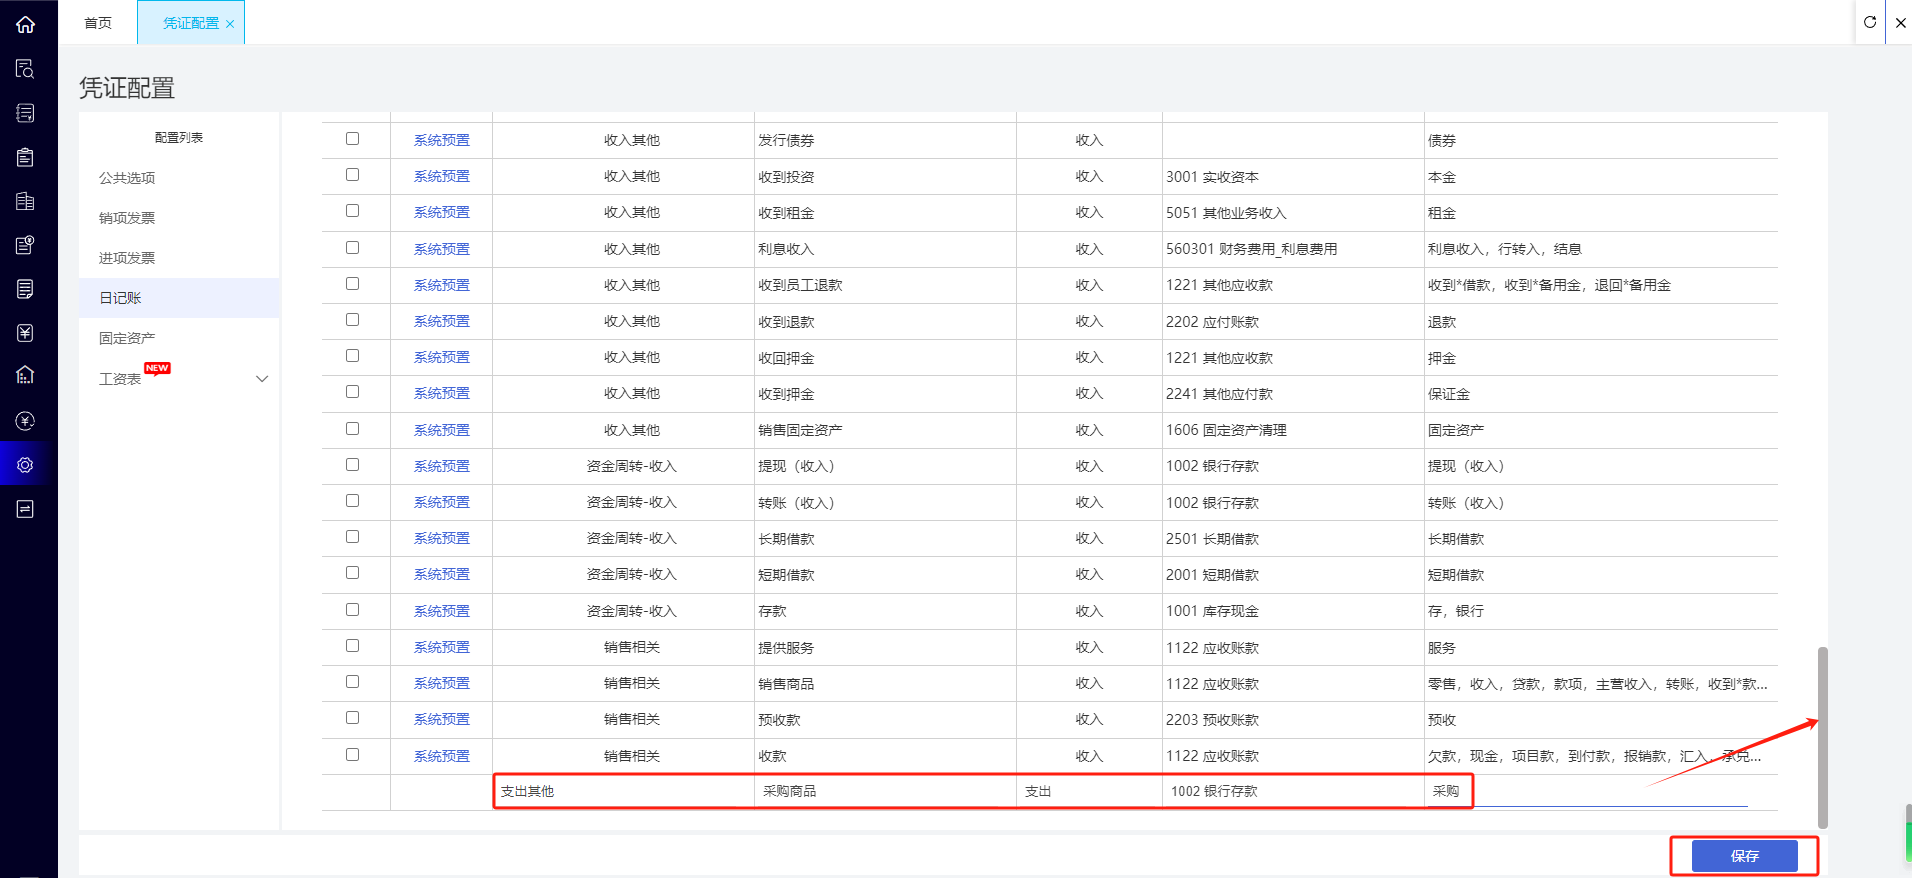Check the box for the 销售固定资产 row

[x=352, y=429]
